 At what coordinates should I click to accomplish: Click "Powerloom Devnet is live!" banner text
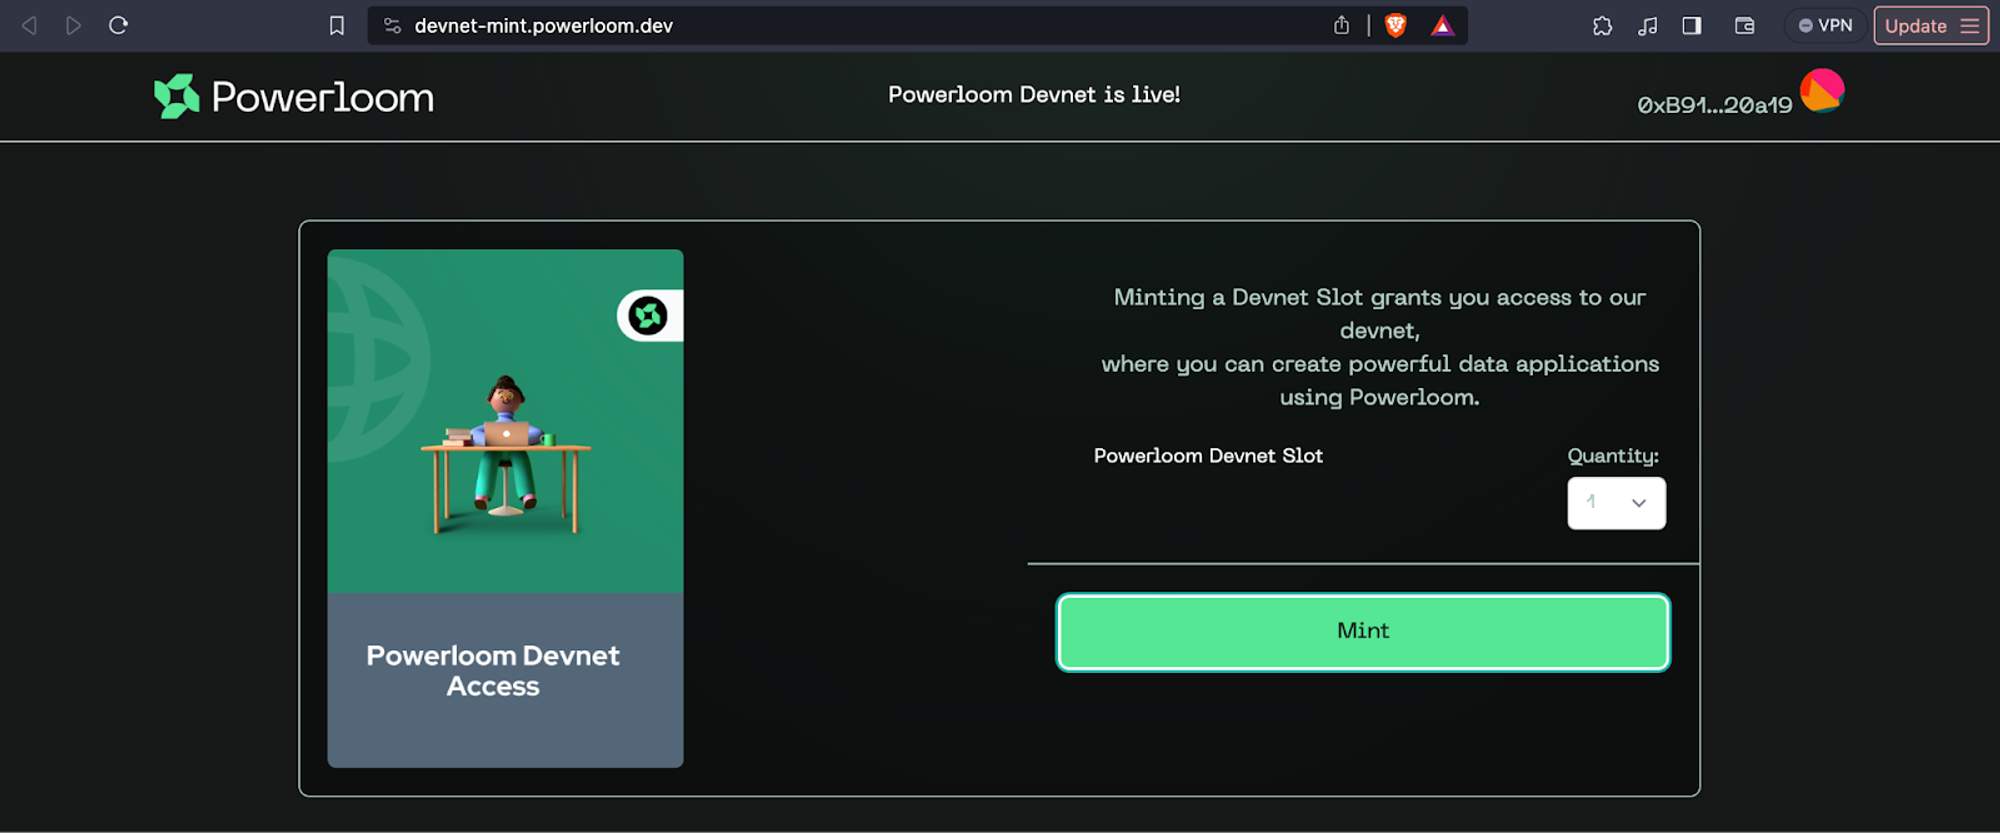[1034, 95]
